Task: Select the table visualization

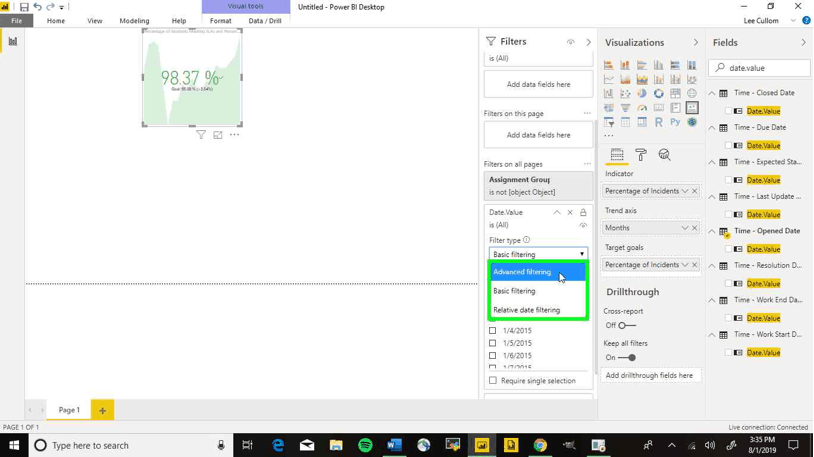Action: tap(626, 122)
